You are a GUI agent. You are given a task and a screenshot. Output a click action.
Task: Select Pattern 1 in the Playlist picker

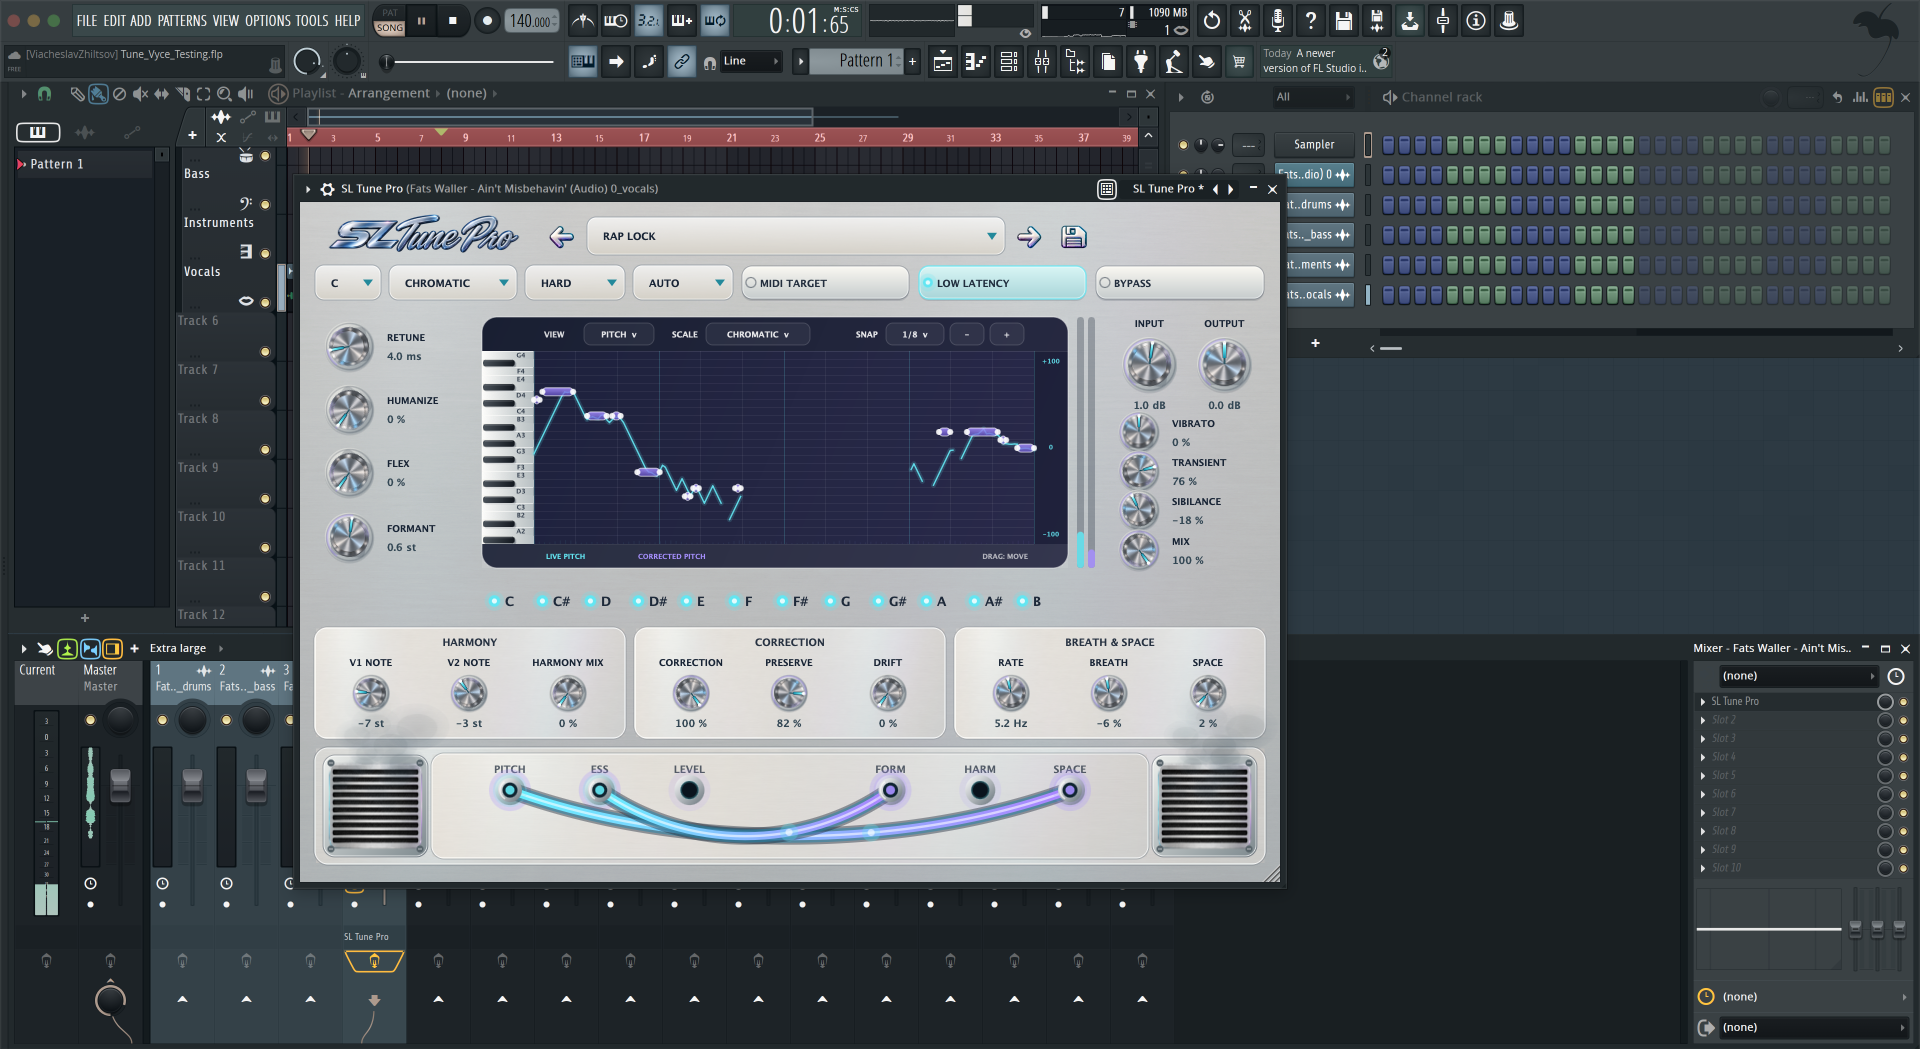click(84, 164)
